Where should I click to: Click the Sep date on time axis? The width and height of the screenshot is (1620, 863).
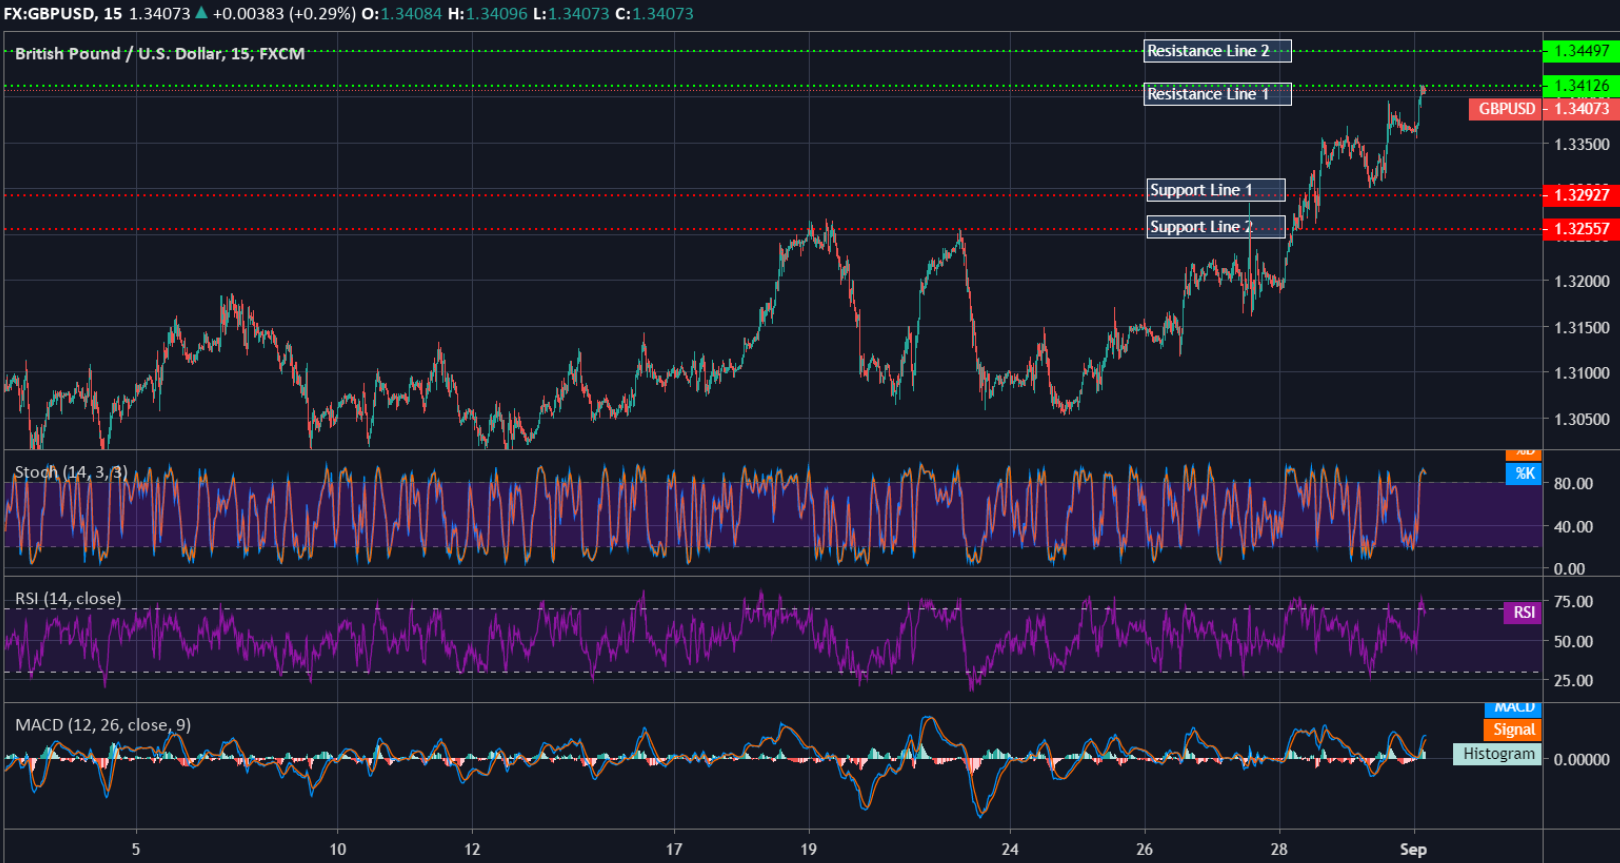click(1413, 849)
